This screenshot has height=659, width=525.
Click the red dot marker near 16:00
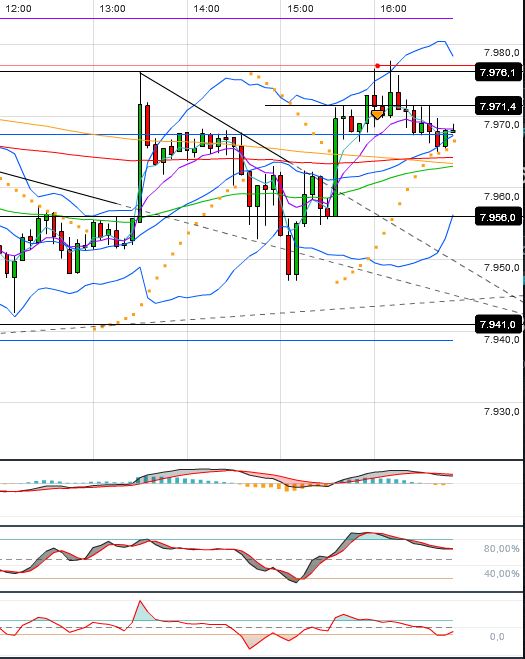[x=377, y=66]
